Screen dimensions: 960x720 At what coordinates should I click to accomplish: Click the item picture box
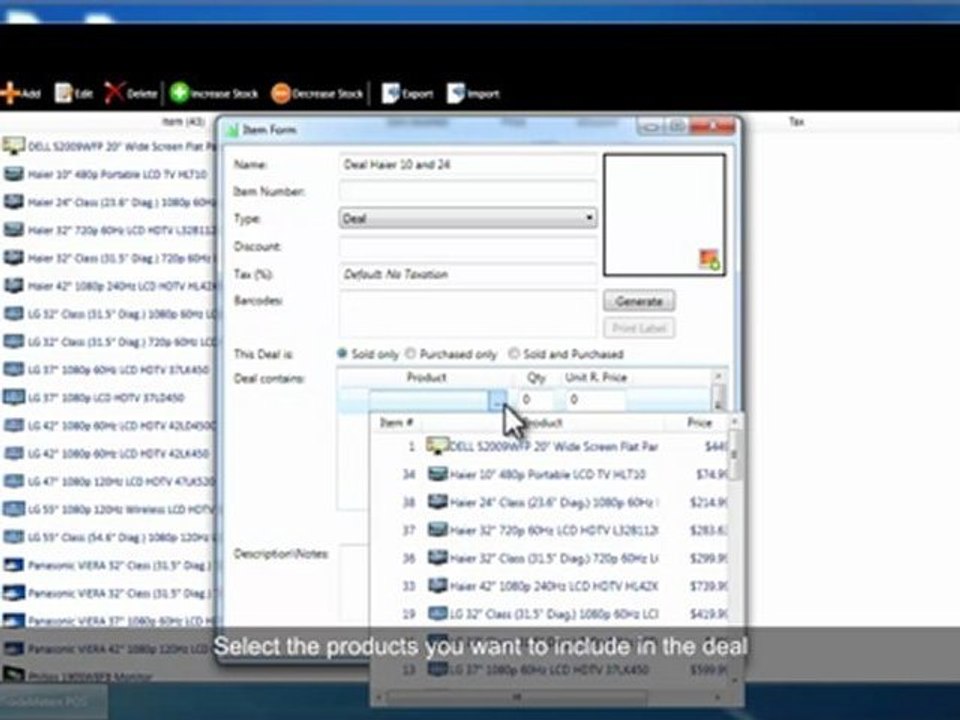(x=664, y=215)
